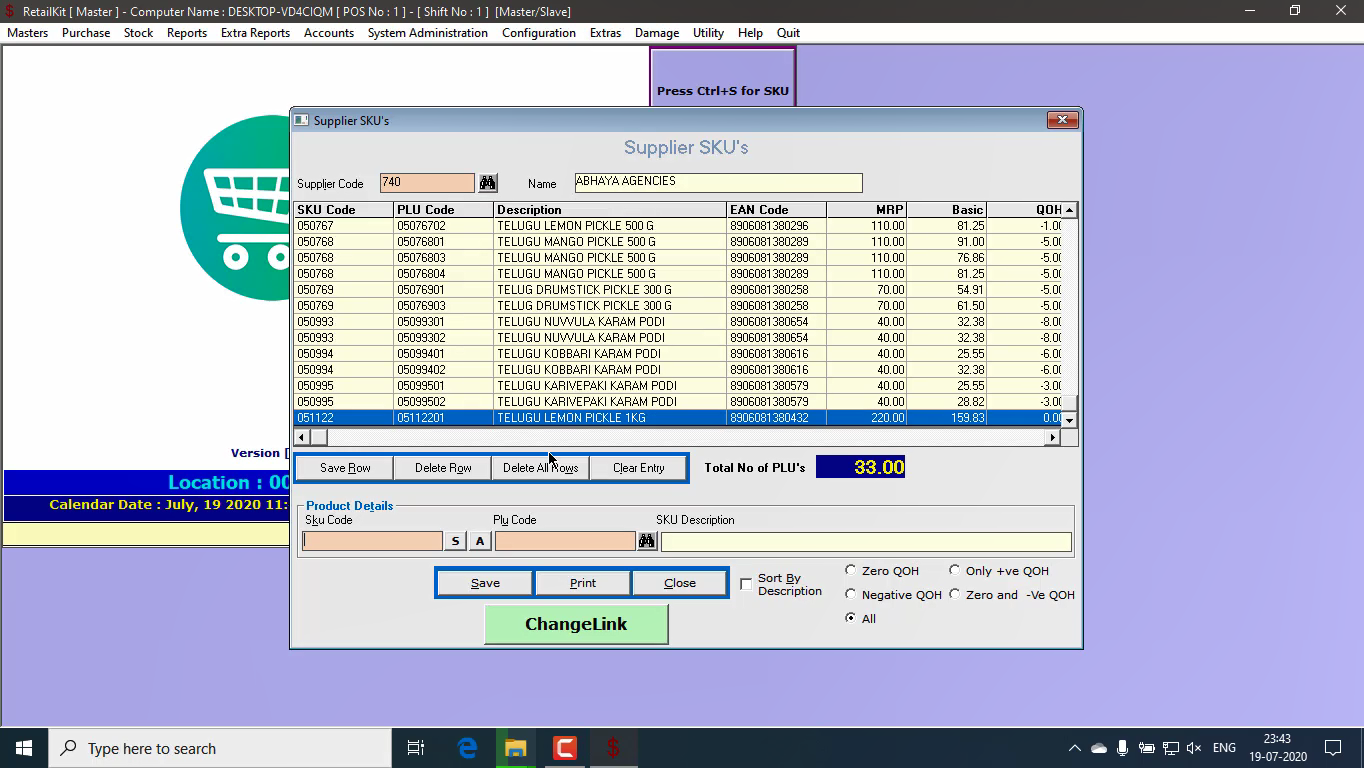Click the Quit menu item
The width and height of the screenshot is (1364, 768).
[788, 33]
